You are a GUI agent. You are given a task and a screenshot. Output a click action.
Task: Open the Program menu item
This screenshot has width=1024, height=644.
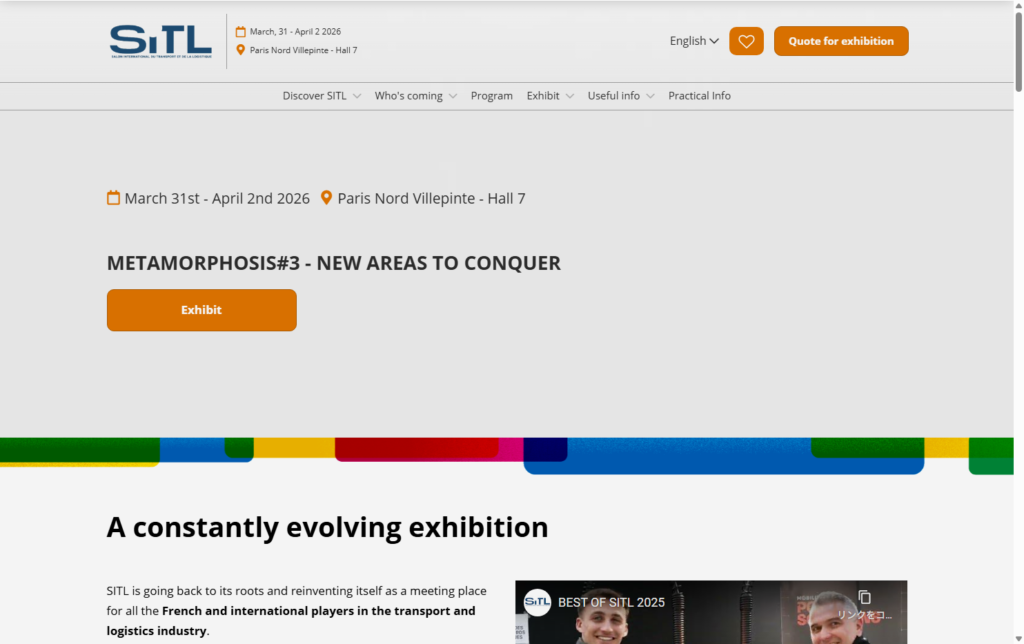491,96
